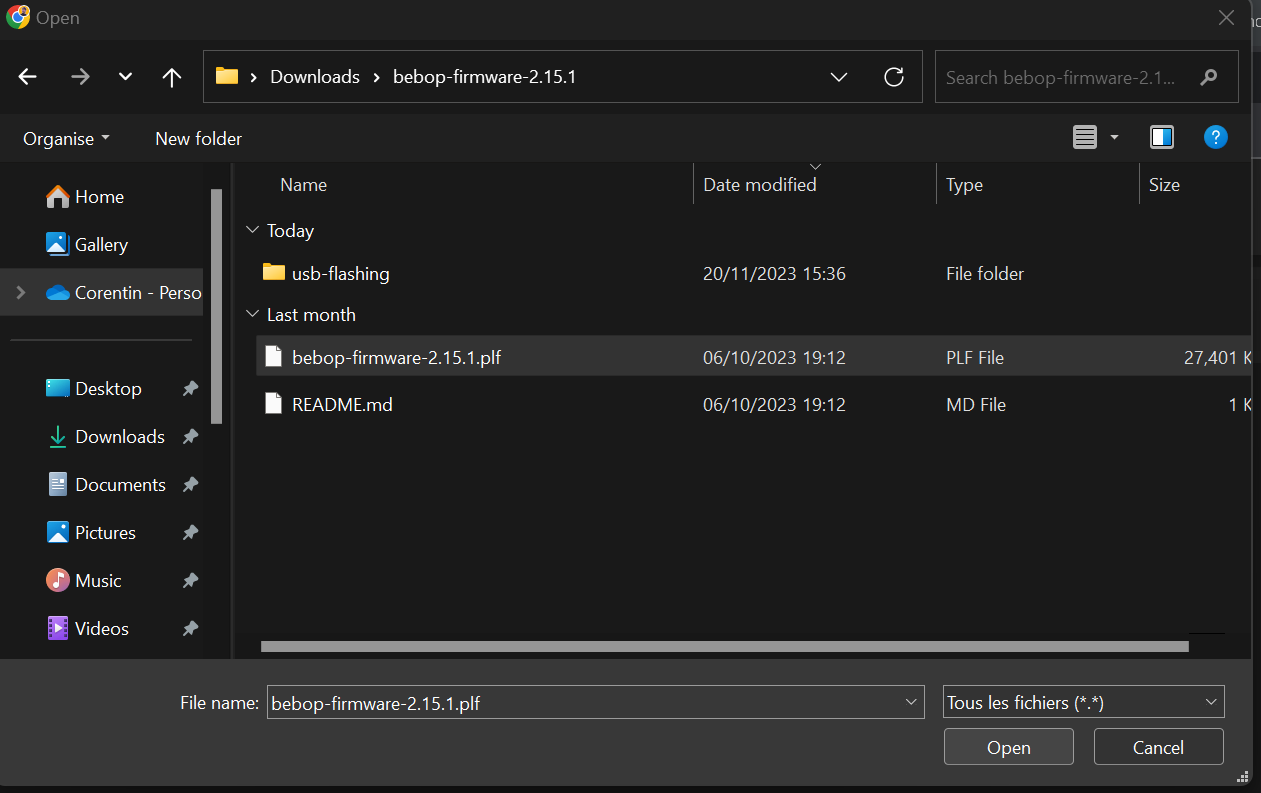The image size is (1261, 793).
Task: Collapse the Last month group
Action: pos(252,314)
